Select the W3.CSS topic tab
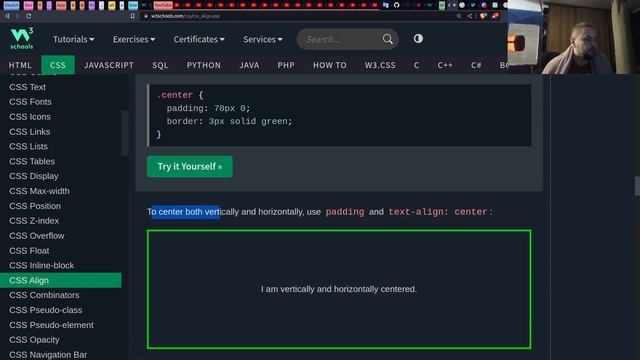Image resolution: width=640 pixels, height=360 pixels. pos(380,65)
